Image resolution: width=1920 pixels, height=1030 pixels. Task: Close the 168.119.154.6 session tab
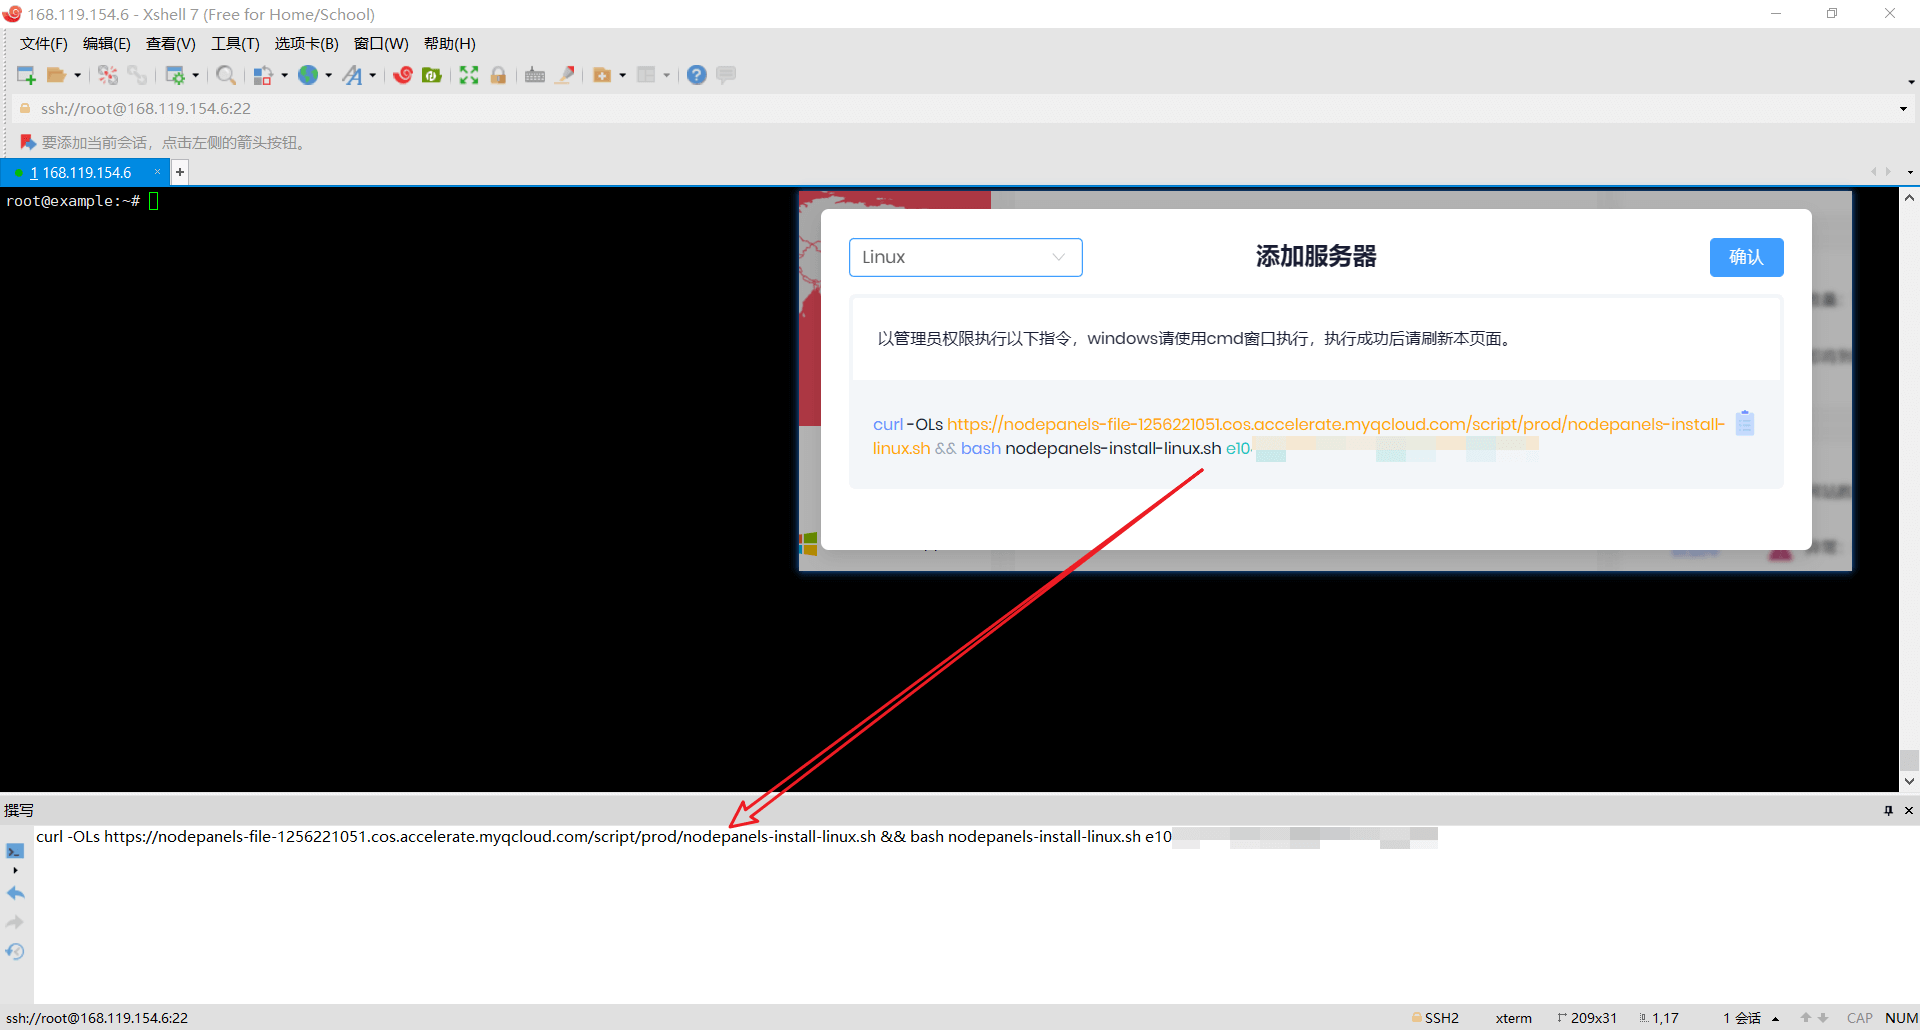point(157,172)
